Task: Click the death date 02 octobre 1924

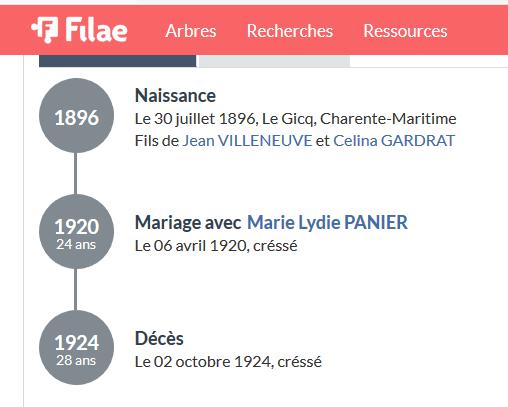Action: 204,362
